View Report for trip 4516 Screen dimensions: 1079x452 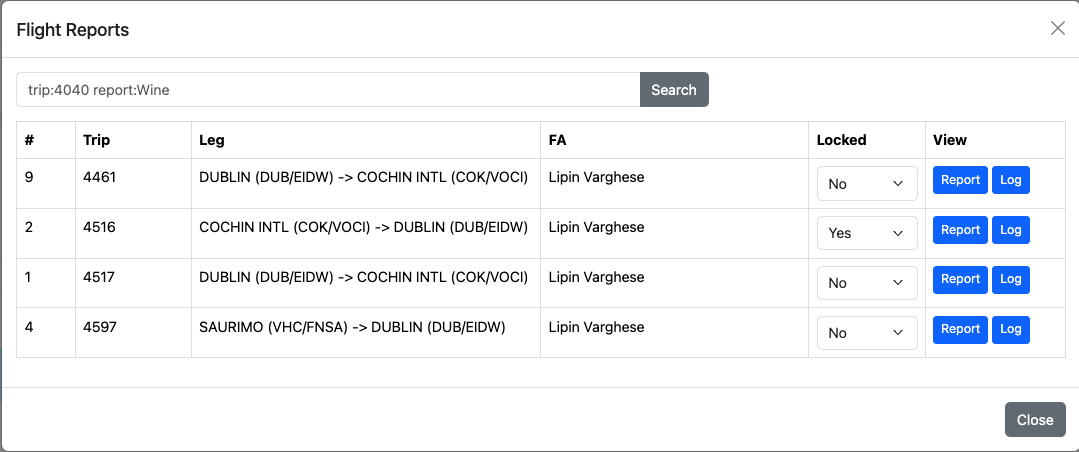click(960, 230)
